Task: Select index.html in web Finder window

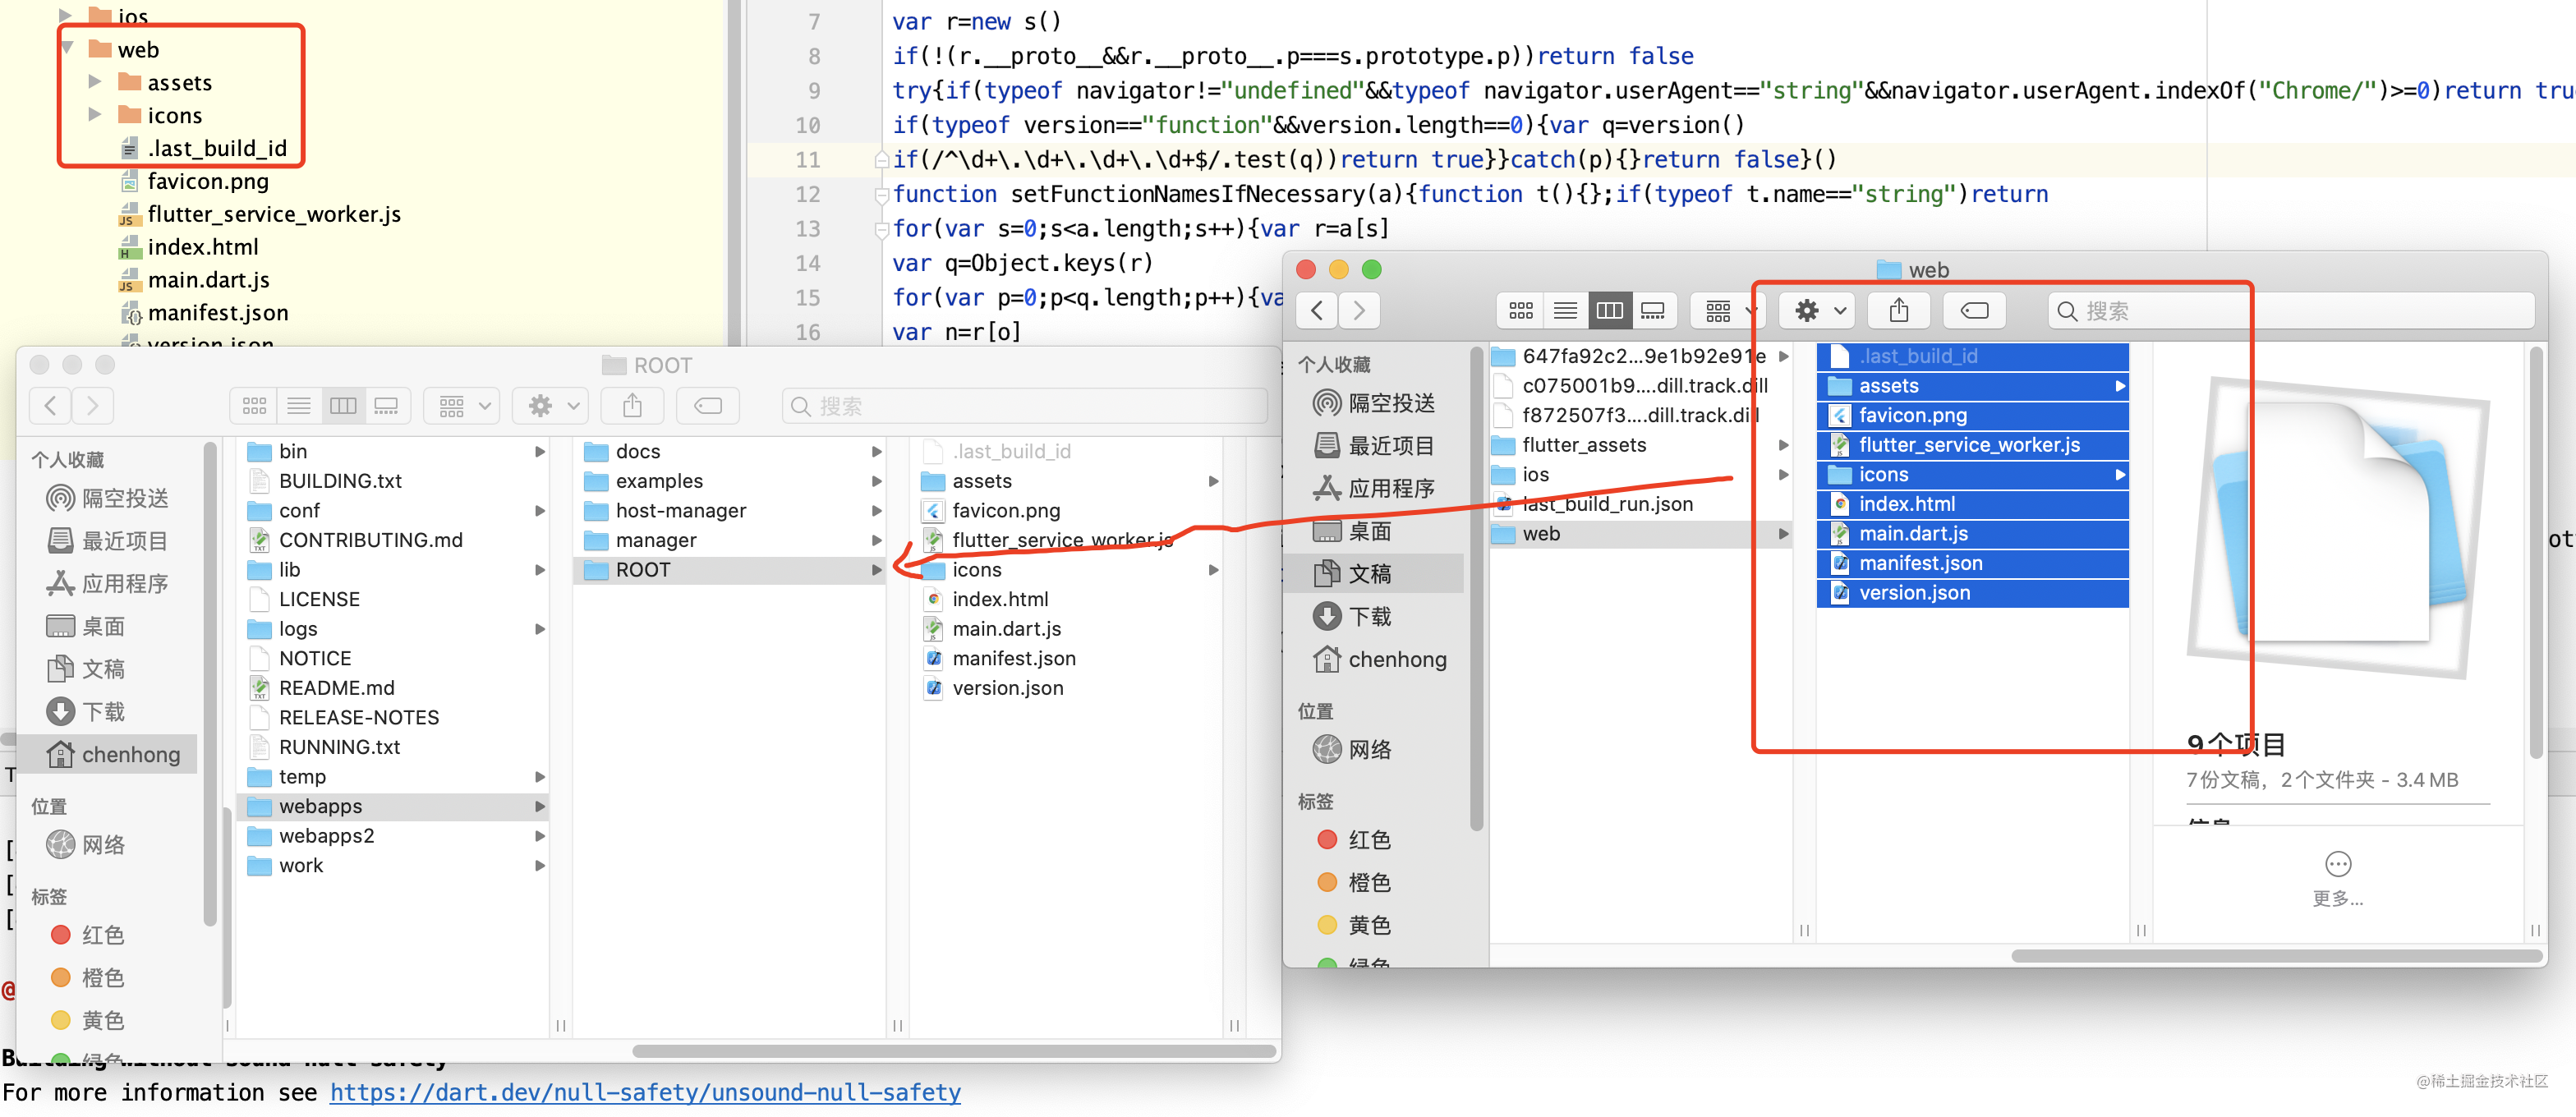Action: point(1972,504)
